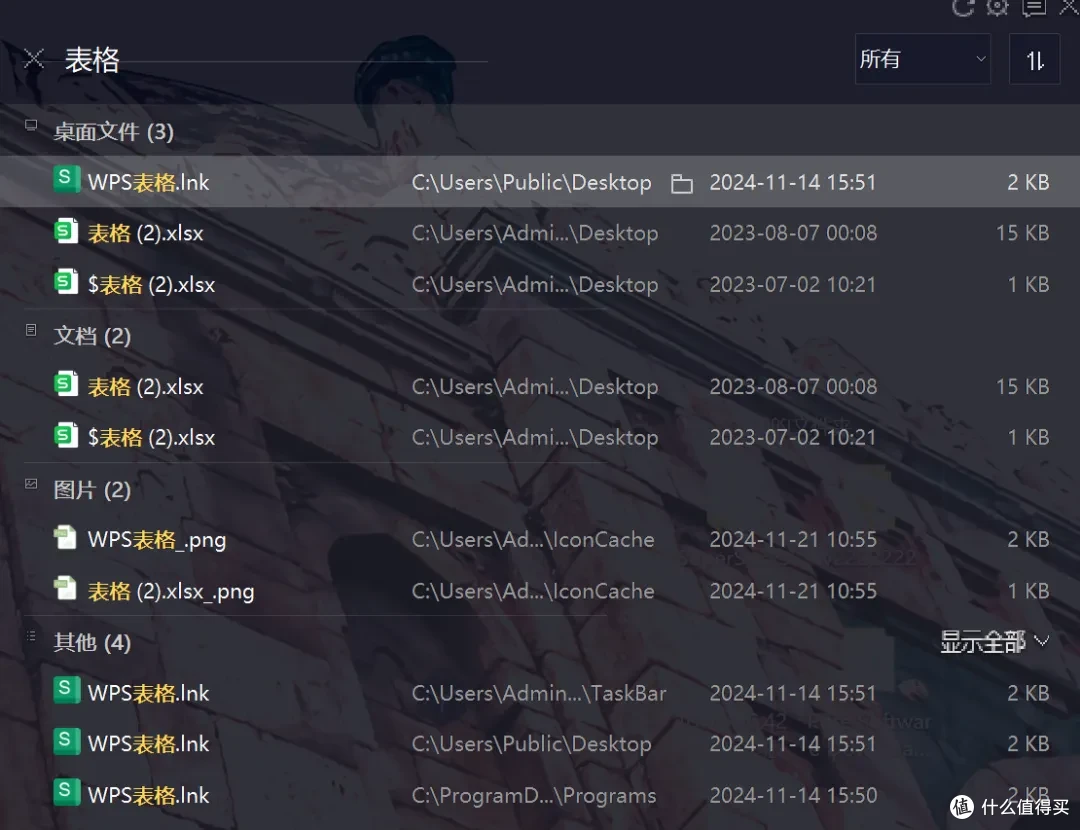Click 2 KB size of WPS表格_.png row
The width and height of the screenshot is (1080, 830).
click(x=1028, y=540)
